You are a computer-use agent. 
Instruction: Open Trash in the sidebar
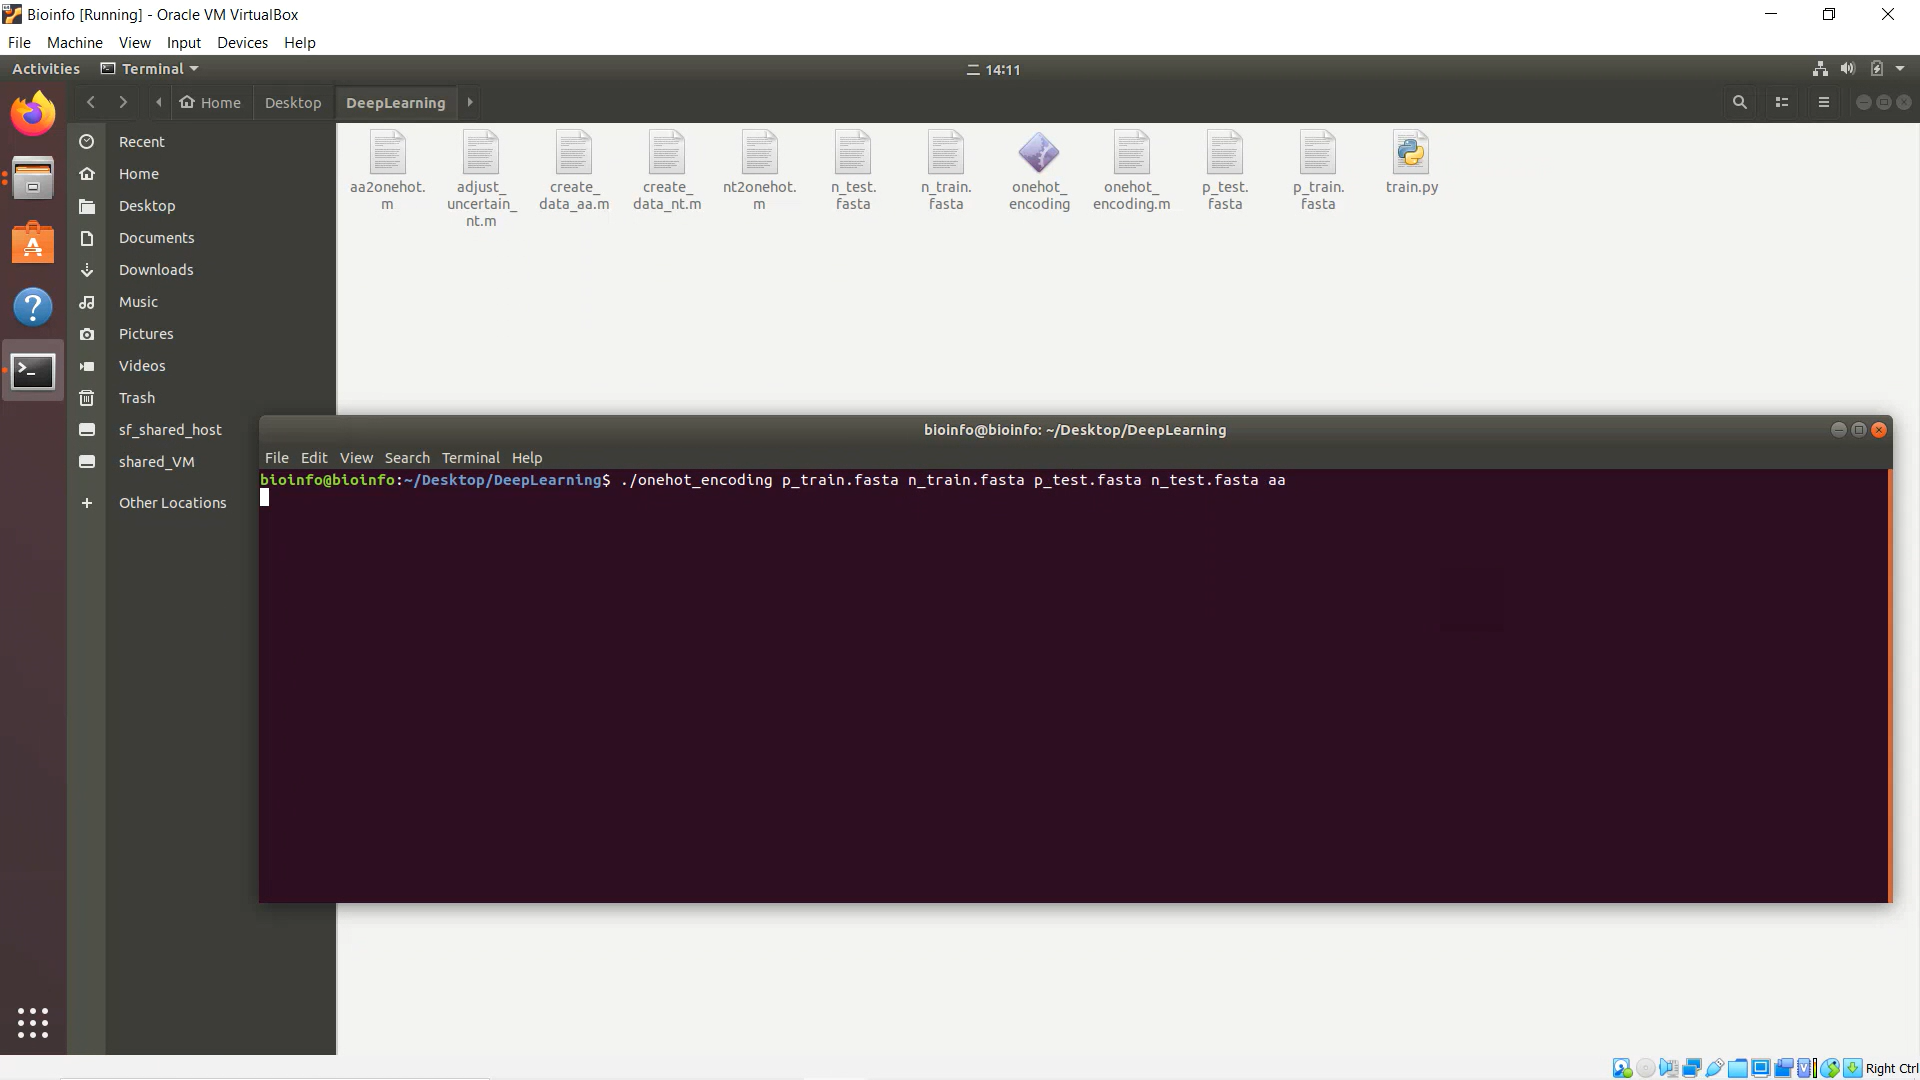tap(137, 398)
